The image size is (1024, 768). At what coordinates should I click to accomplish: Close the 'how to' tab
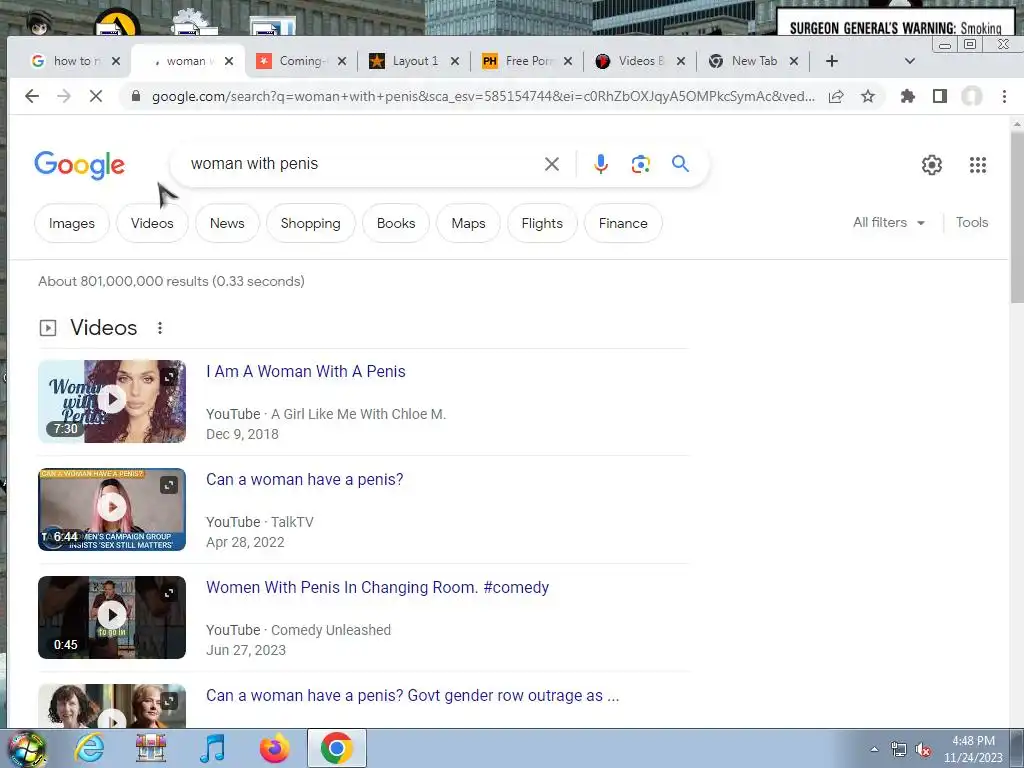[116, 61]
